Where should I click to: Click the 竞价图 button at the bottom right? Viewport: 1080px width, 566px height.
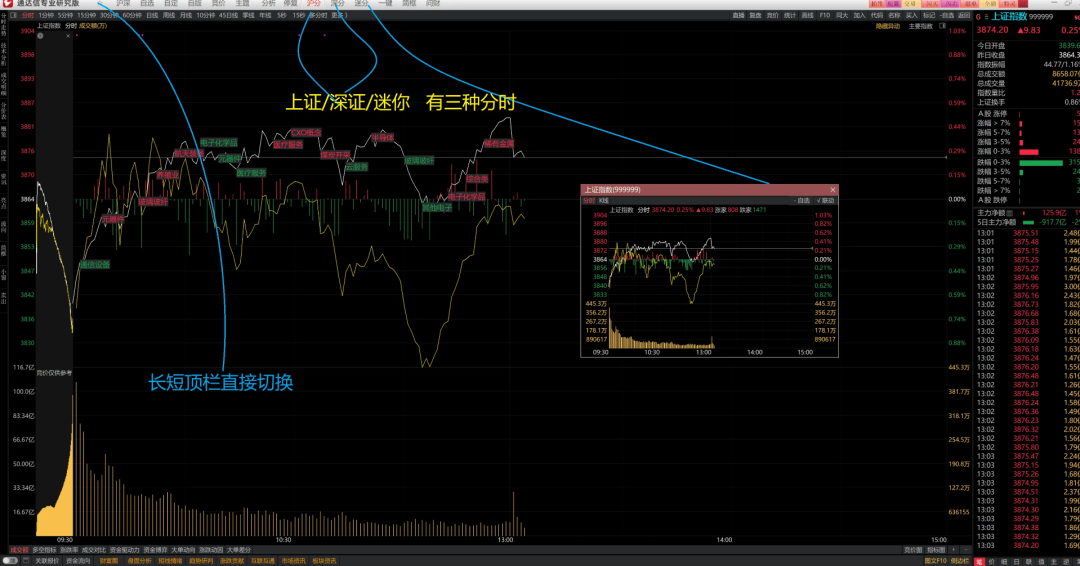coord(913,549)
